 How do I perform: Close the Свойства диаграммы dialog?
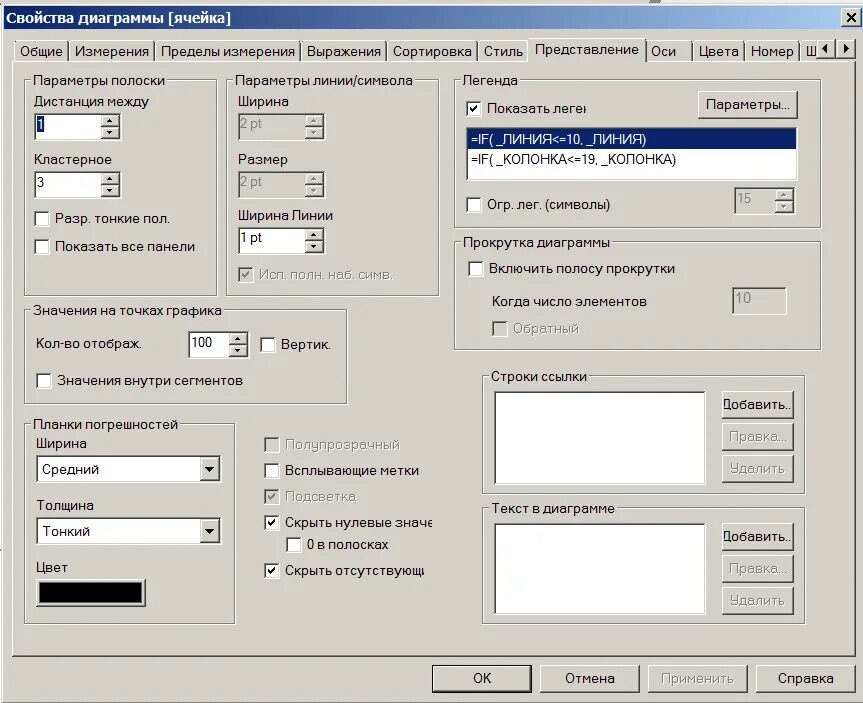click(x=850, y=18)
